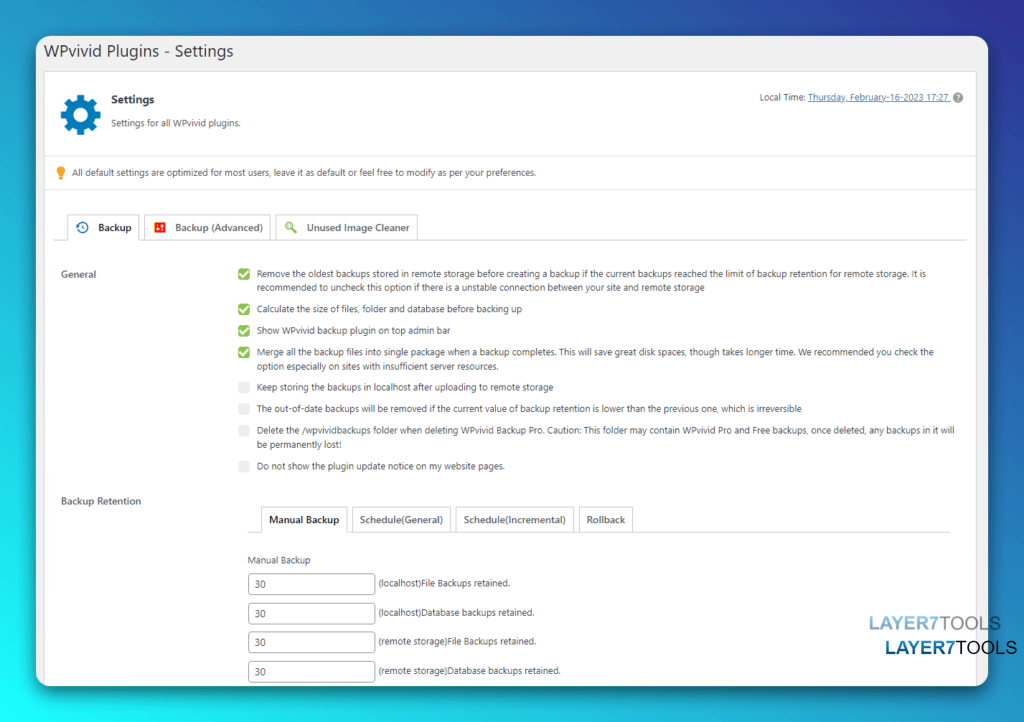Enable Do not show plugin update notice

[x=244, y=466]
